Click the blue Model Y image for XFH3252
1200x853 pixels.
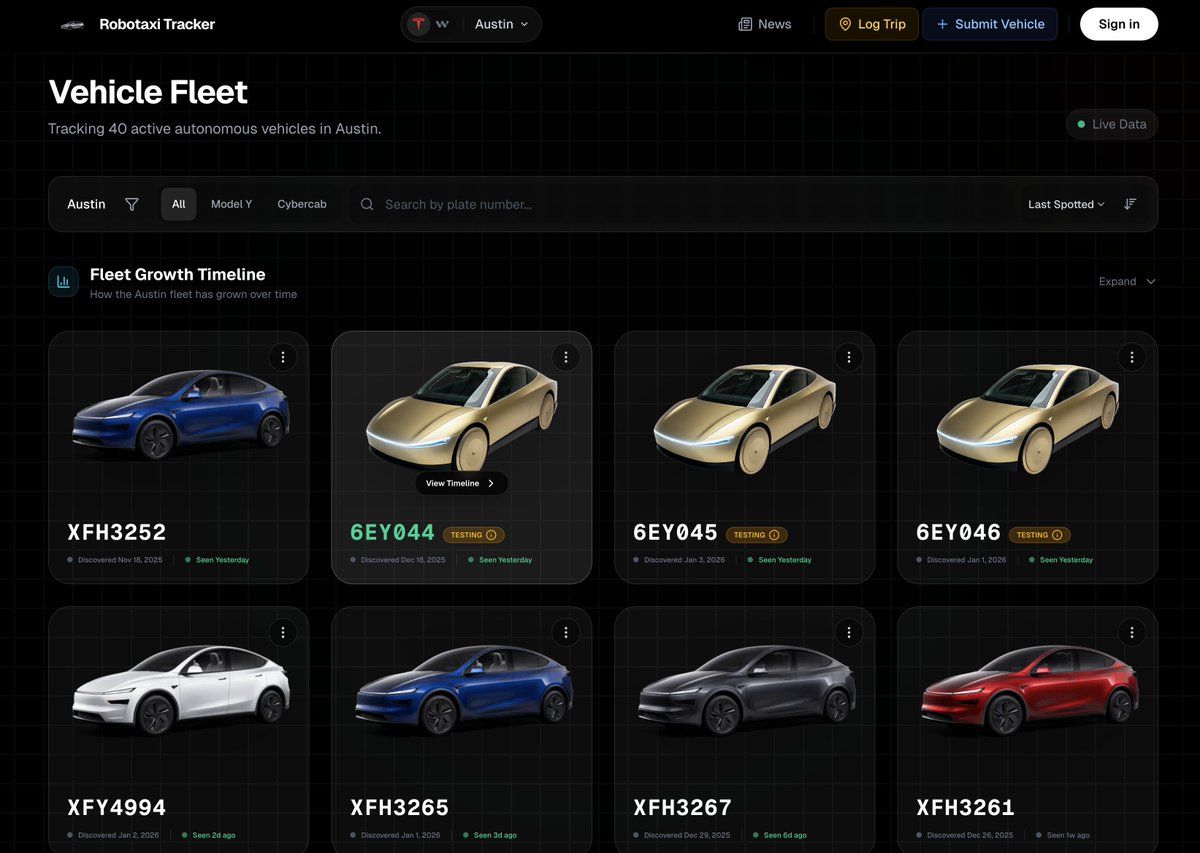[x=180, y=414]
